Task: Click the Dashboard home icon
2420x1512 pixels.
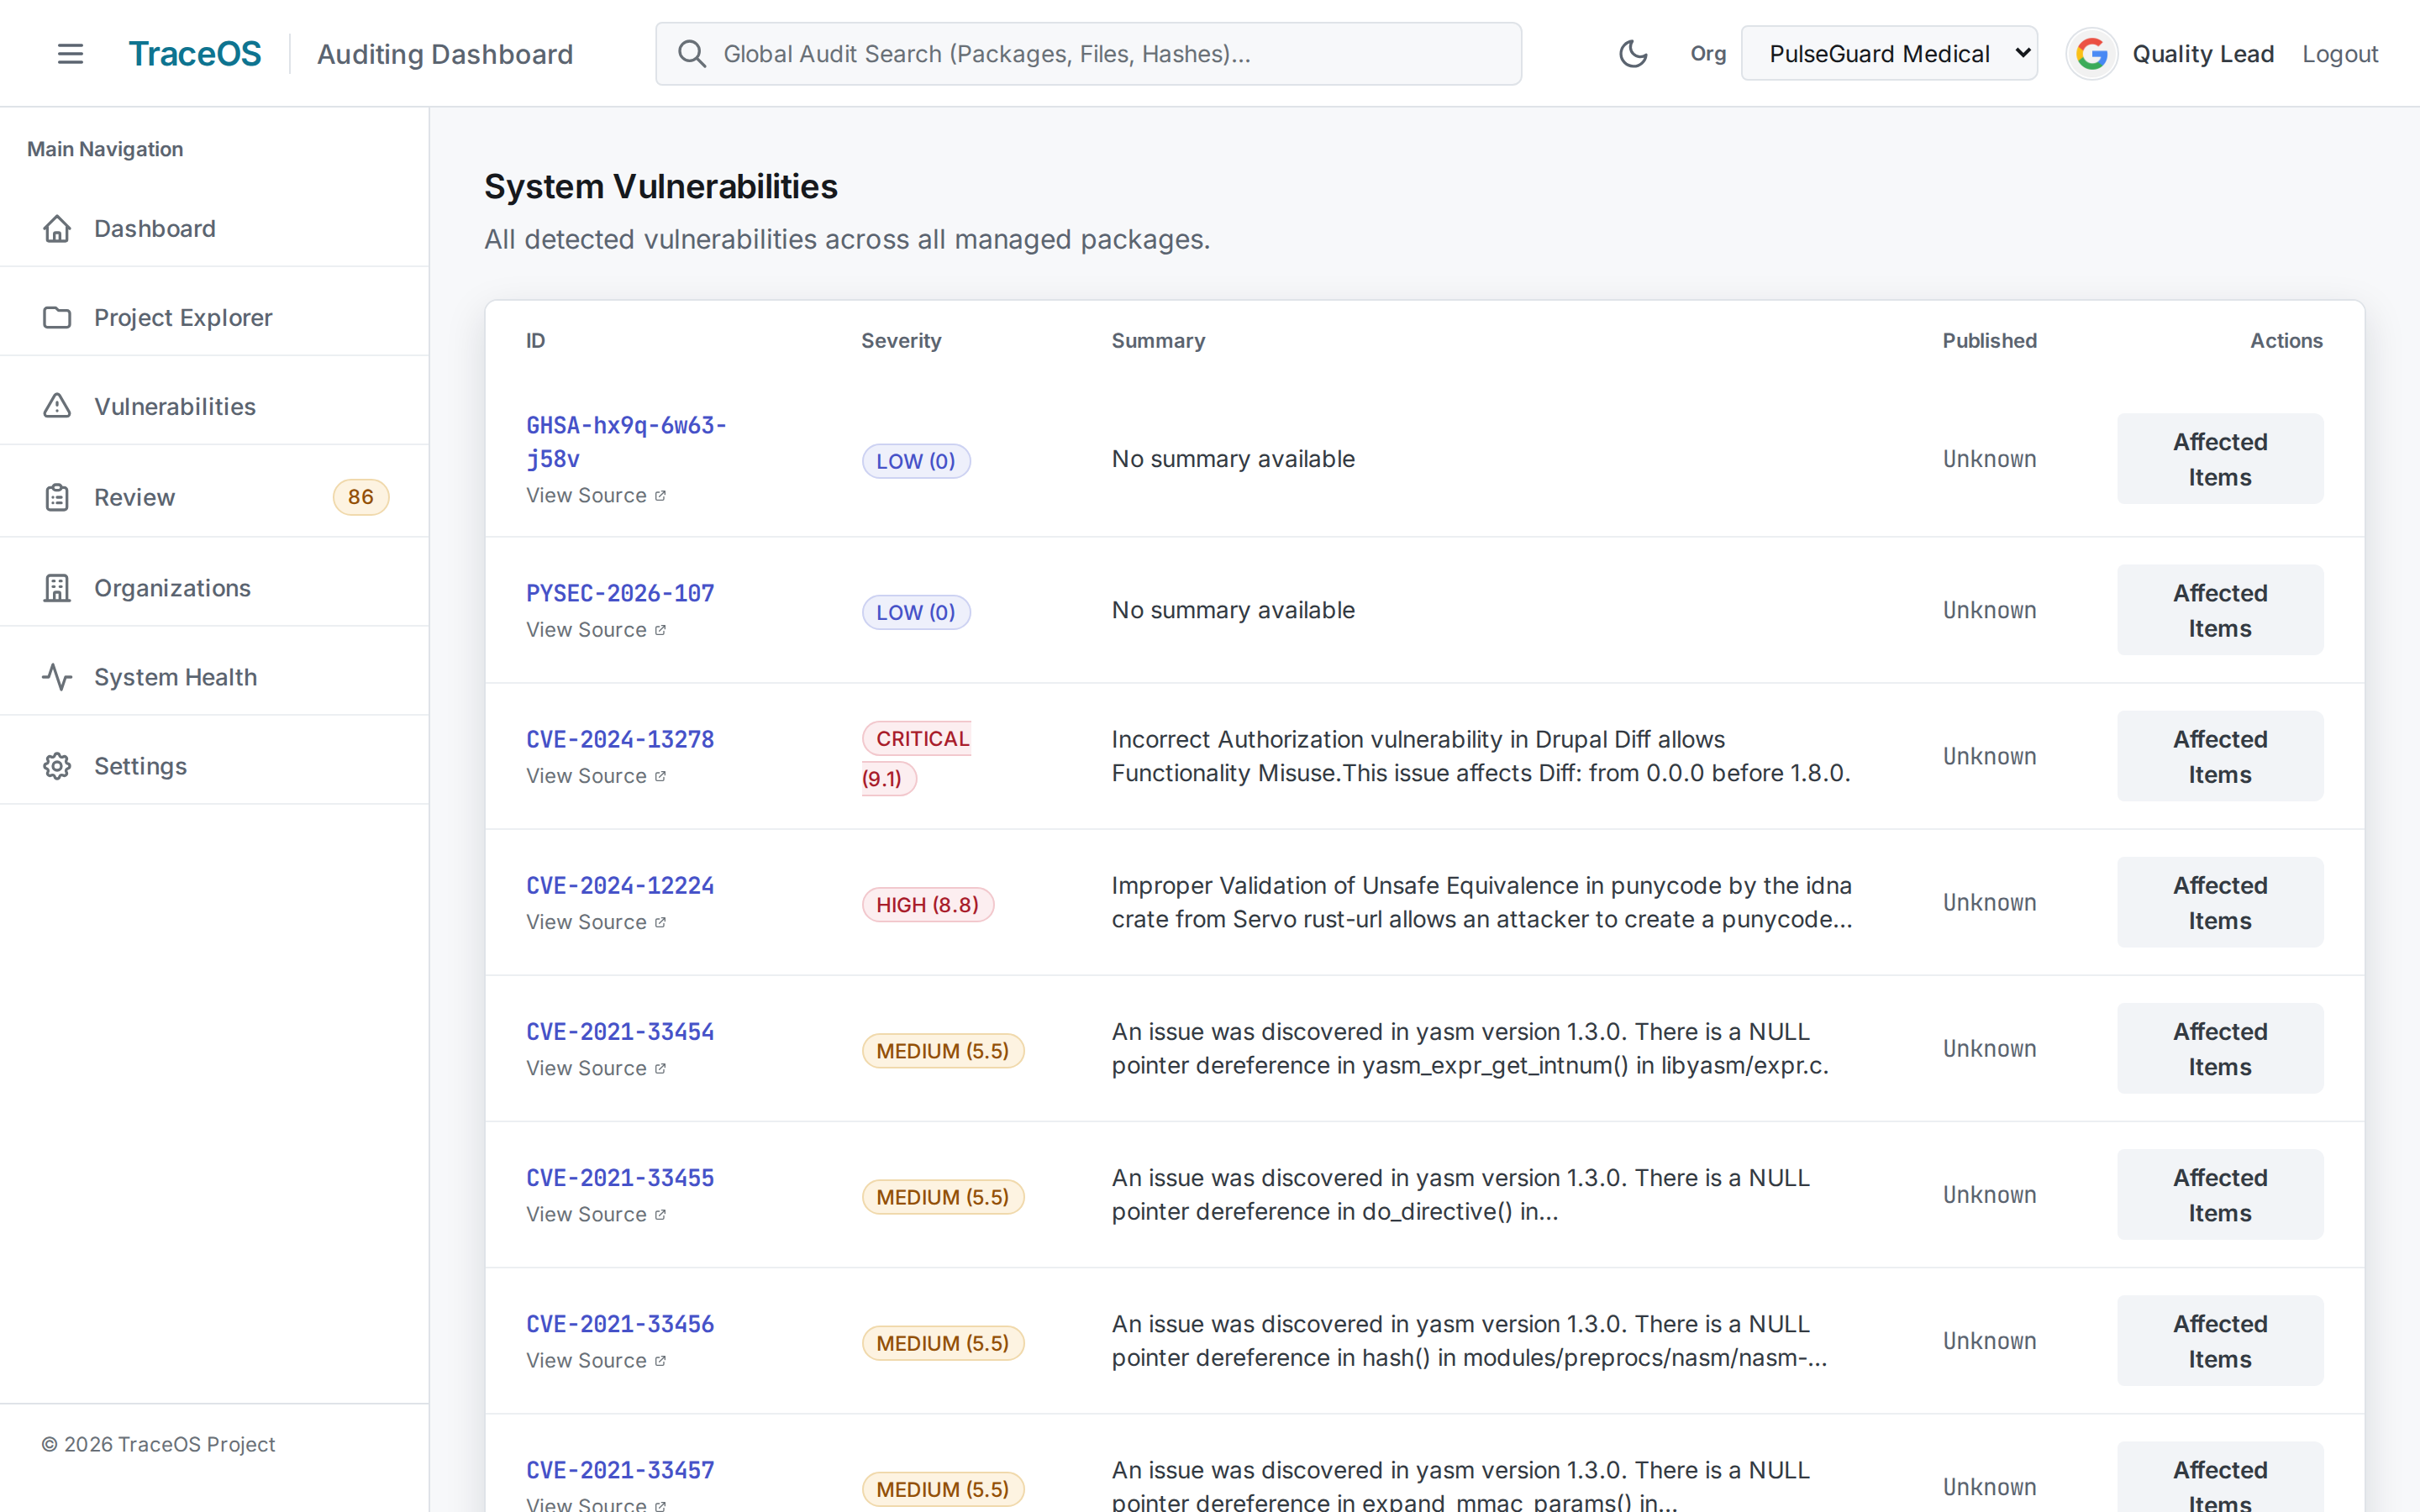Action: point(57,229)
